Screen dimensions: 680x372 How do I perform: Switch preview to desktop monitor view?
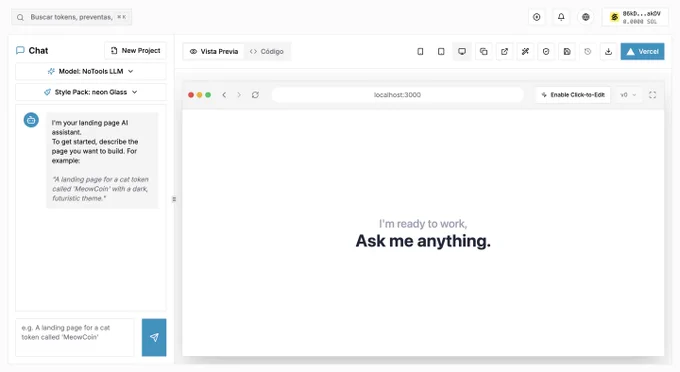pos(462,52)
